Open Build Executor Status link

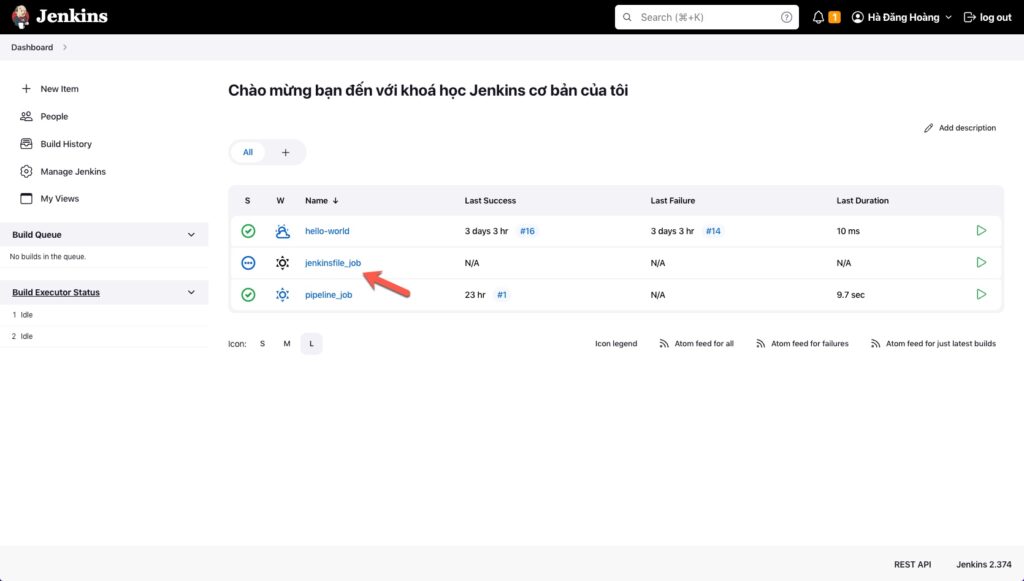click(56, 292)
